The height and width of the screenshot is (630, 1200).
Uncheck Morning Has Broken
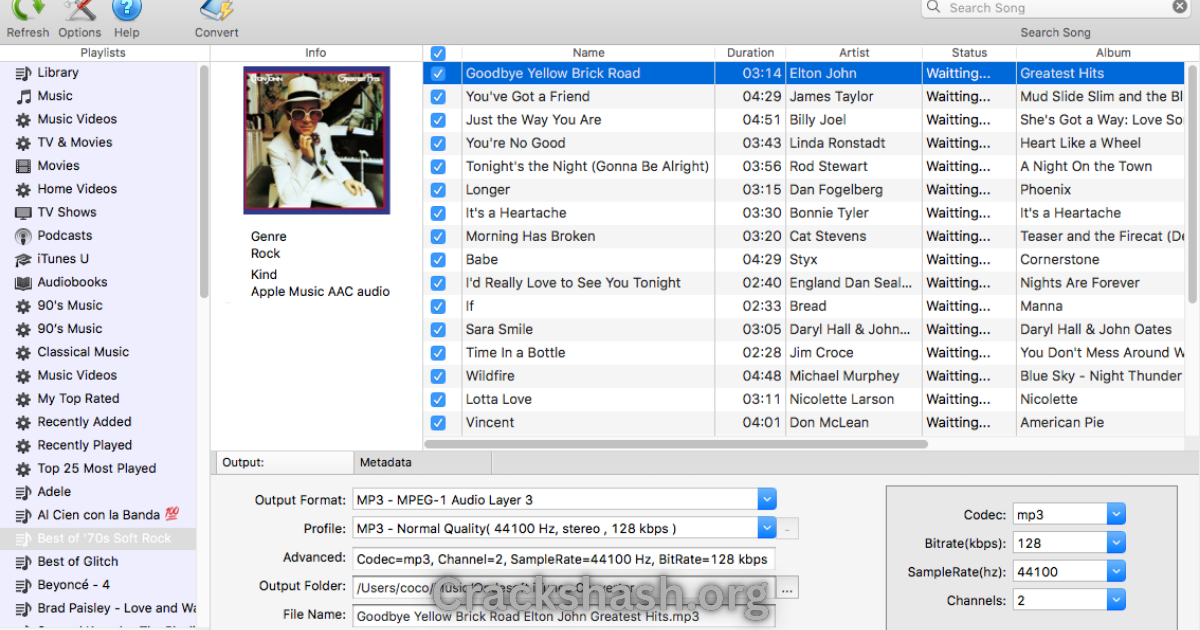[437, 236]
